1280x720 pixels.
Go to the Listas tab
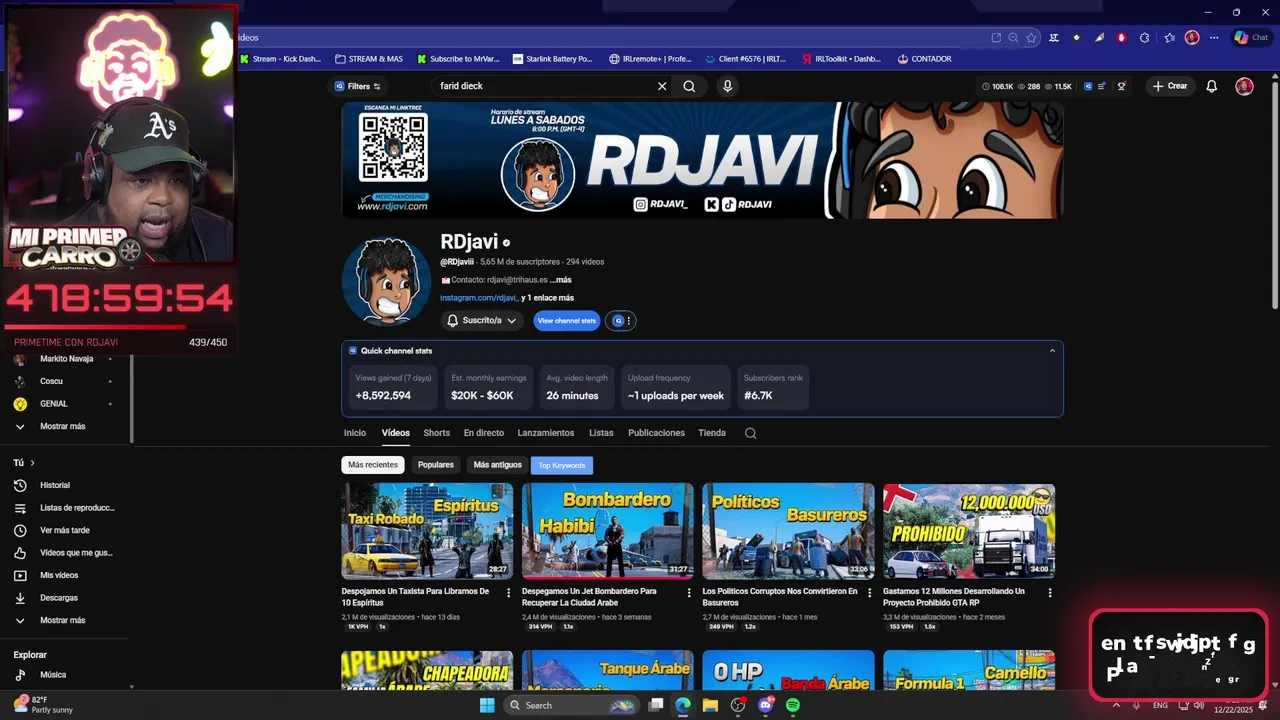[x=601, y=433]
